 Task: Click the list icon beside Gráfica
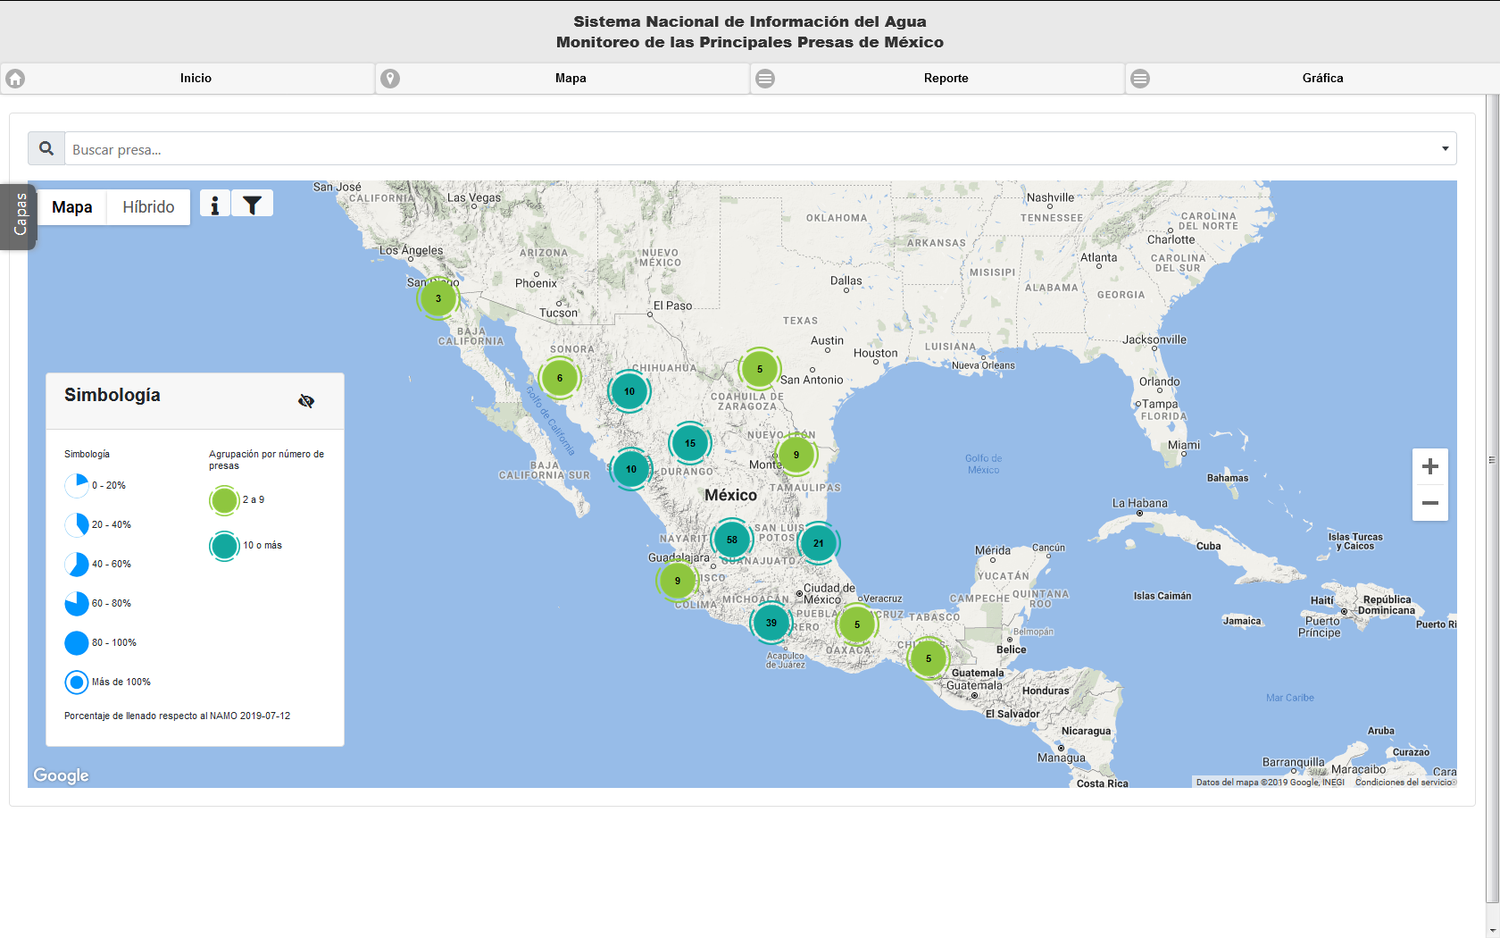tap(1140, 78)
